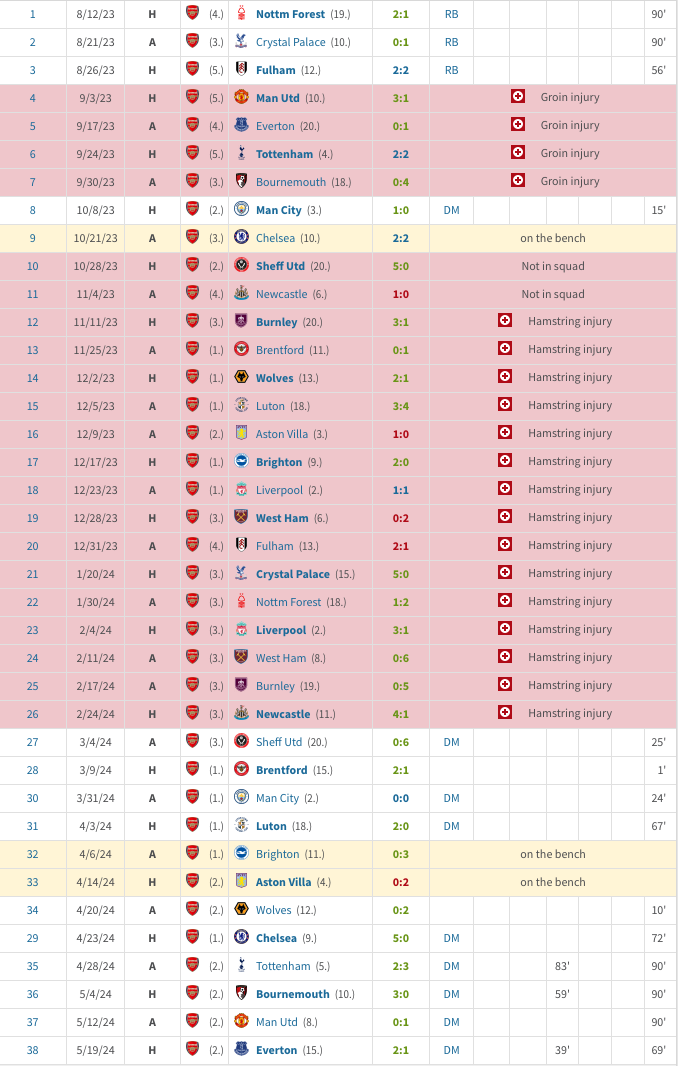
Task: Click the Crystal Palace crest in matchday 2
Action: 241,41
